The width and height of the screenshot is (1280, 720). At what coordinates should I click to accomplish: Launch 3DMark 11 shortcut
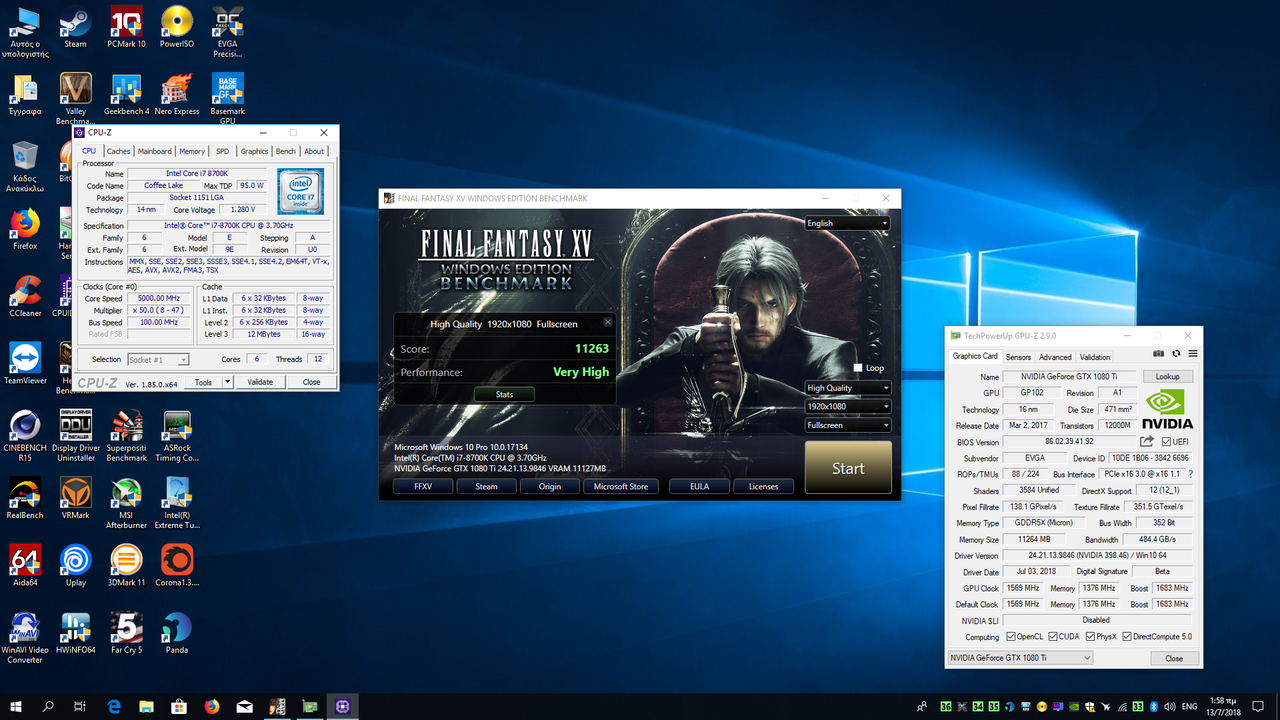(126, 565)
